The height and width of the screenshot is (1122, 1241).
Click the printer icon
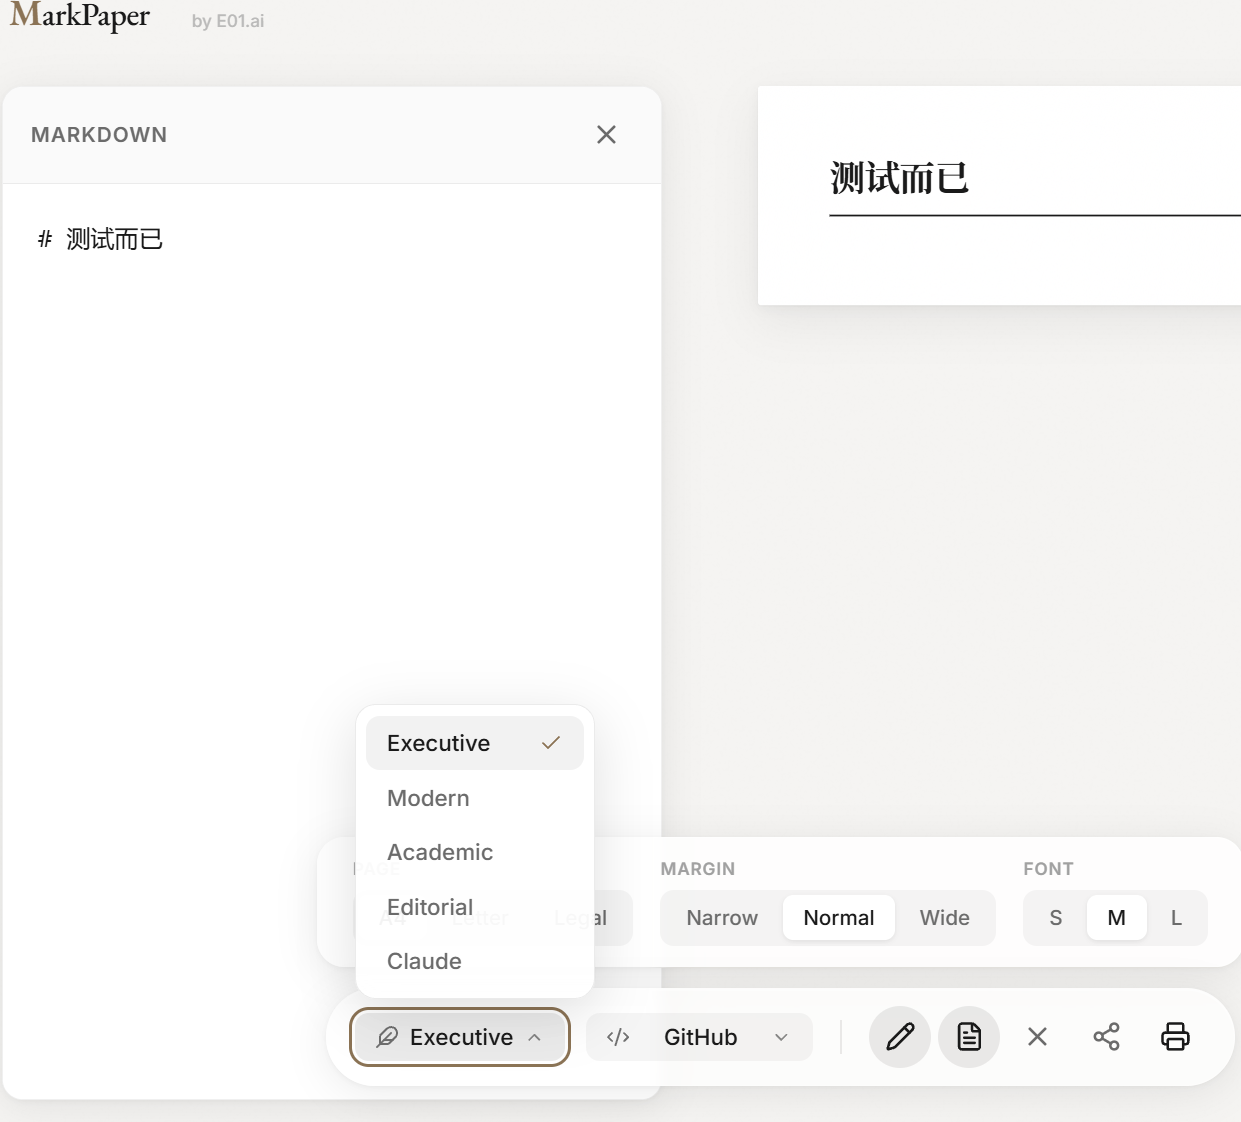(x=1175, y=1037)
